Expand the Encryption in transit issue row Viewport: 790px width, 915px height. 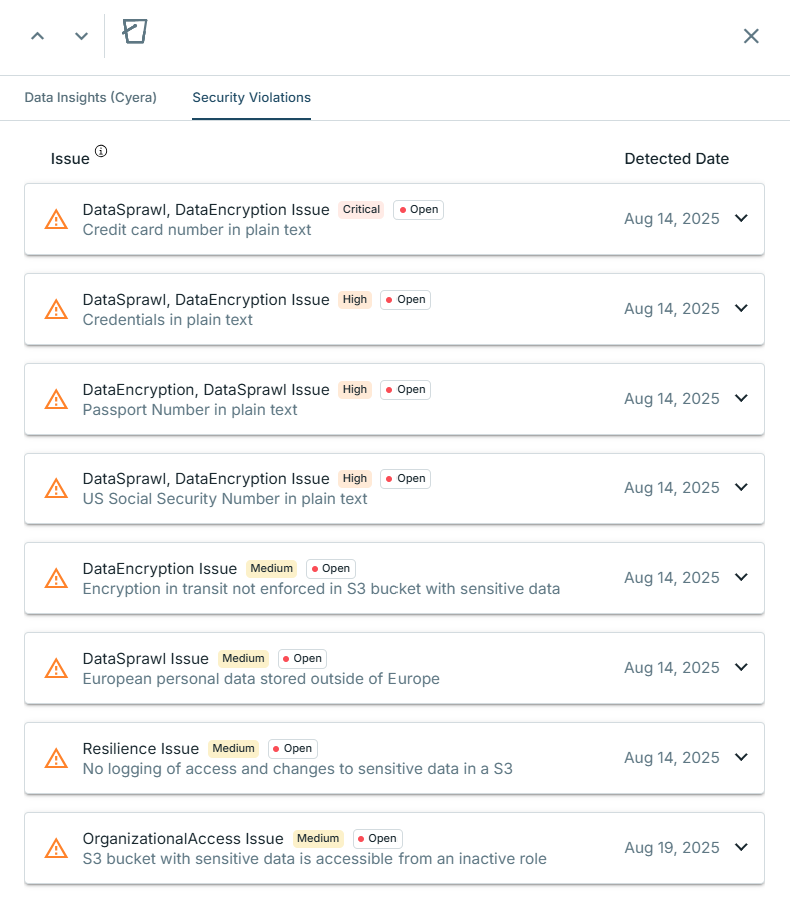tap(741, 577)
